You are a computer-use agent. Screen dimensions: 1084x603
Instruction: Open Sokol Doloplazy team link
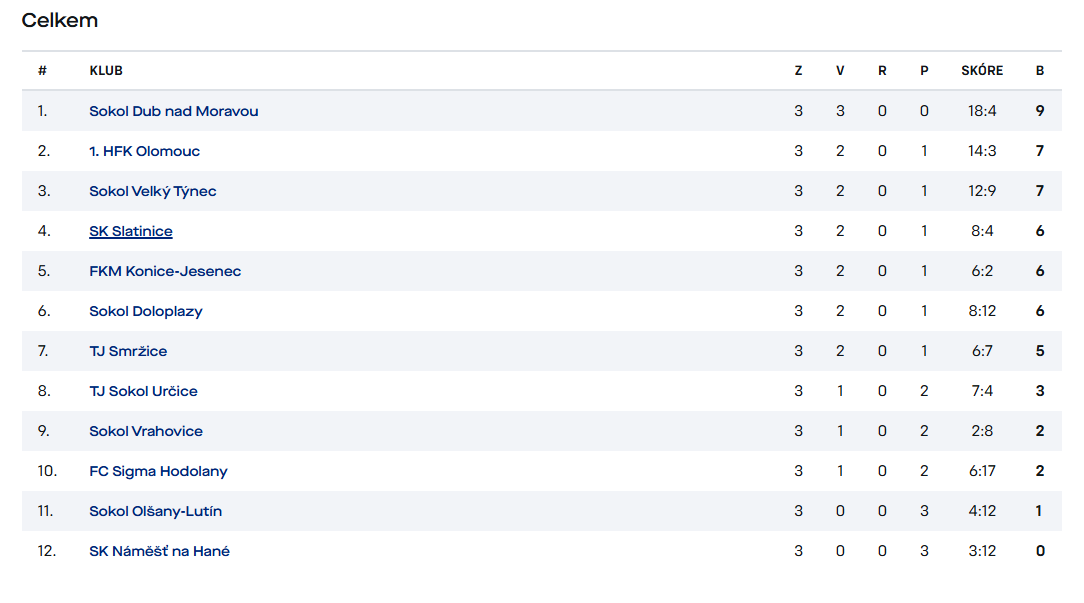tap(146, 311)
